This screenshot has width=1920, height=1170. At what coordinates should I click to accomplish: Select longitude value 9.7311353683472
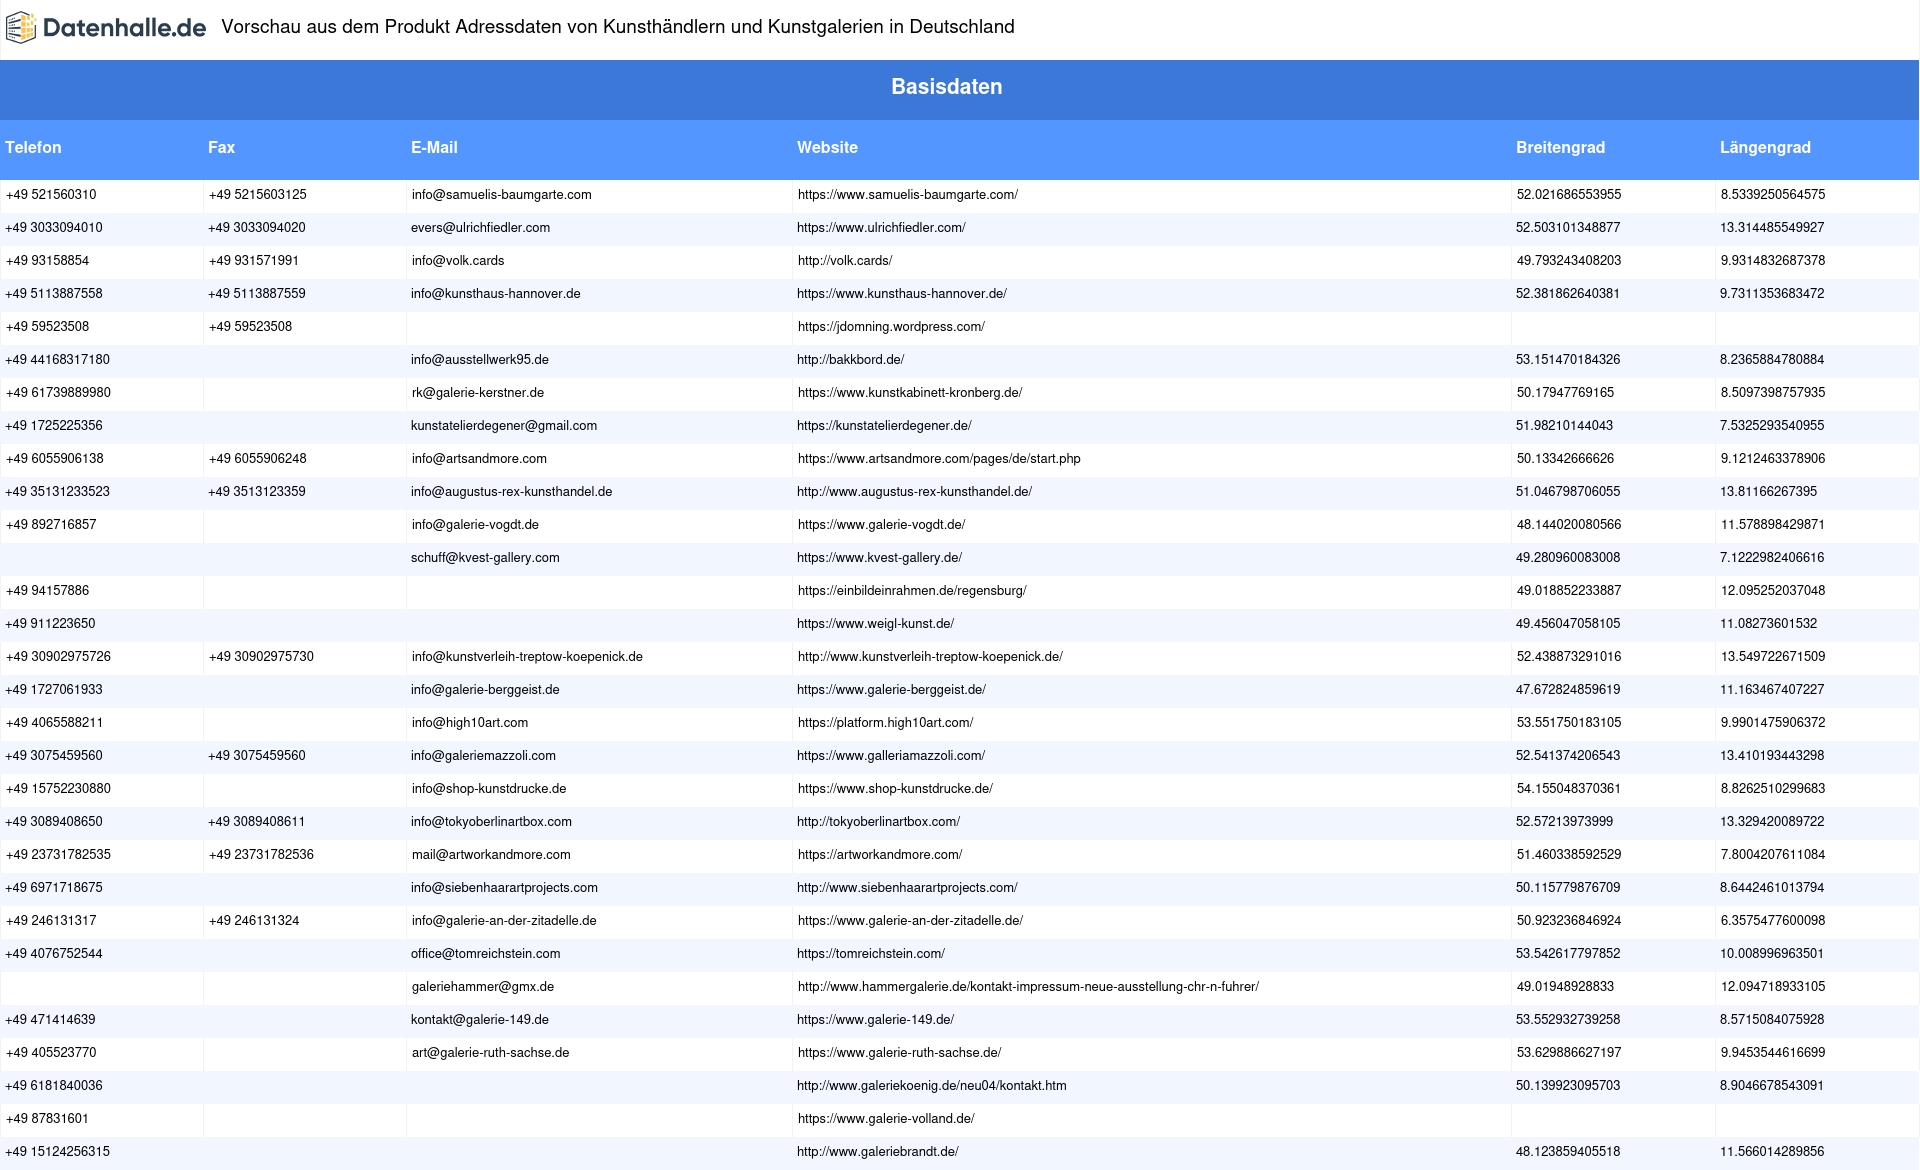click(1772, 294)
